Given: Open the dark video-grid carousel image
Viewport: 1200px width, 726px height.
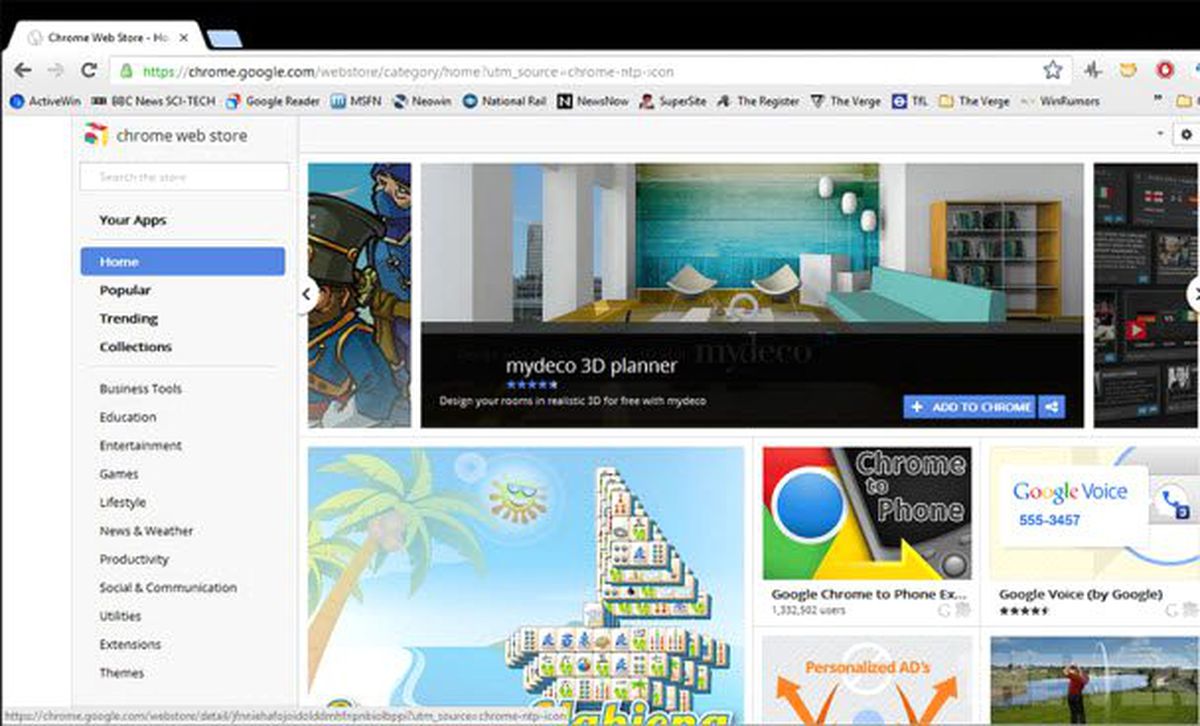Looking at the screenshot, I should (x=1146, y=296).
